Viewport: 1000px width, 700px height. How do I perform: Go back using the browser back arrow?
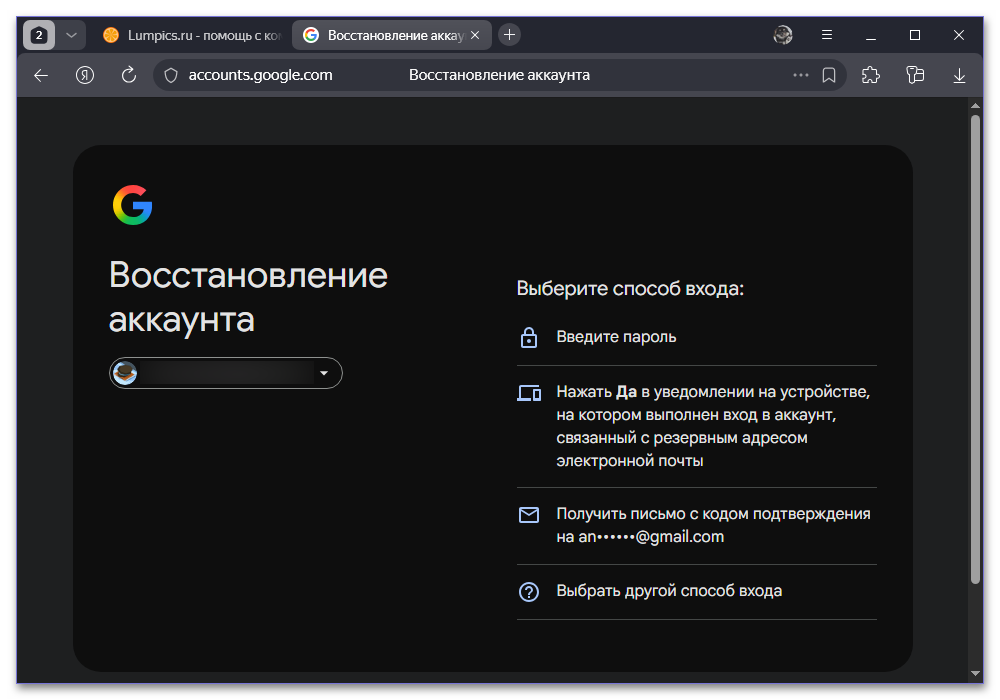pyautogui.click(x=41, y=75)
